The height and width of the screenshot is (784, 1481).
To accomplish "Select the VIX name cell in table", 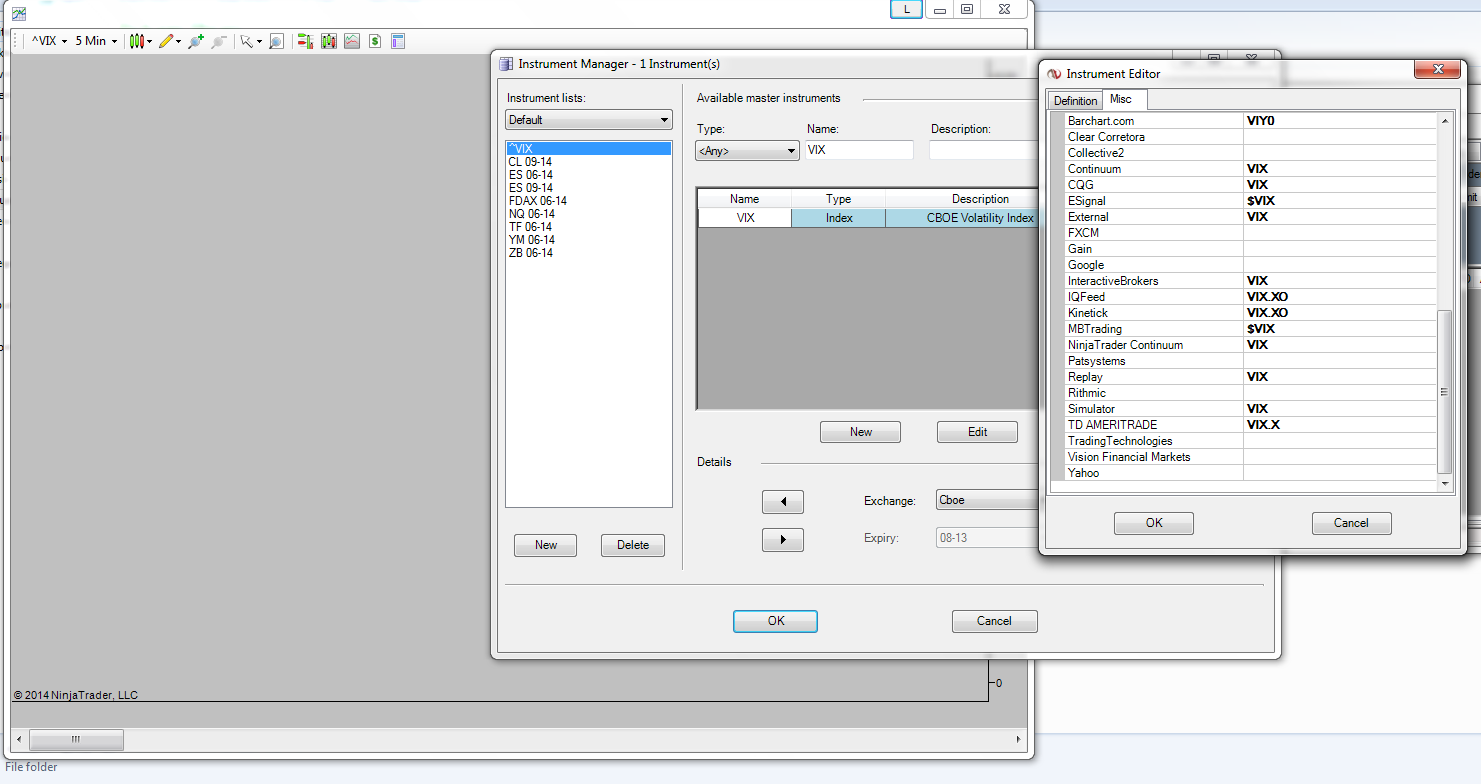I will [744, 218].
